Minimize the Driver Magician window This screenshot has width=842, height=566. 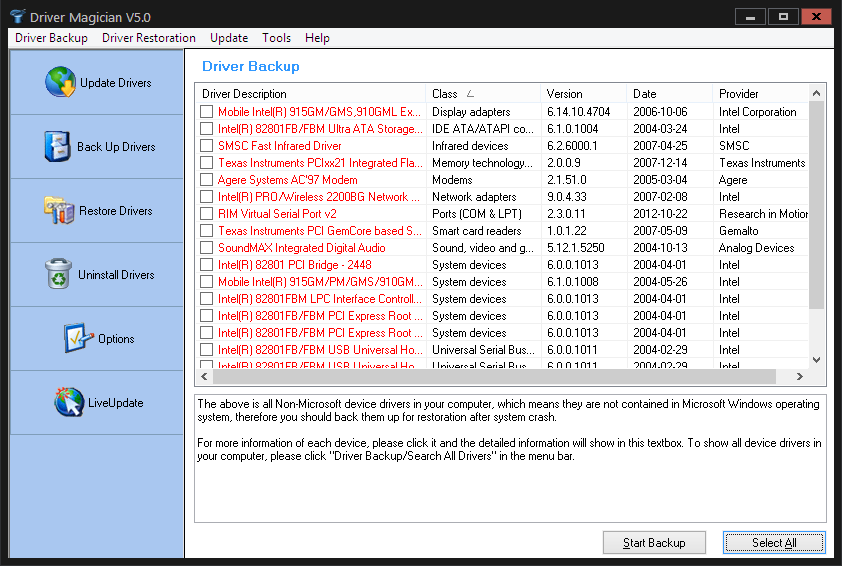pos(750,17)
